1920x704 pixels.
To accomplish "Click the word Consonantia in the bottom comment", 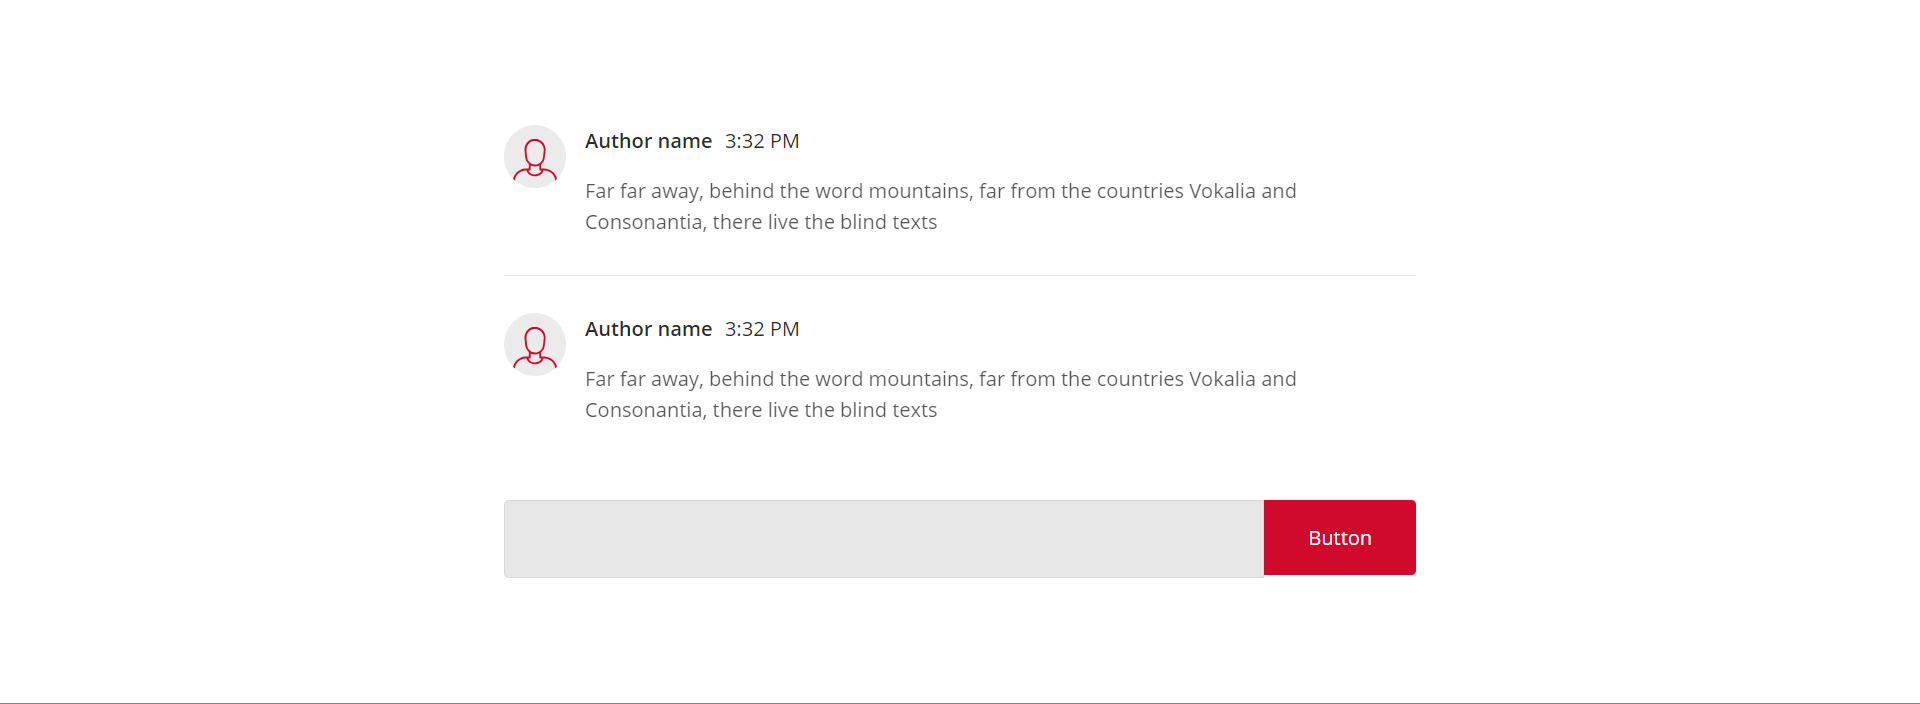I will (645, 410).
